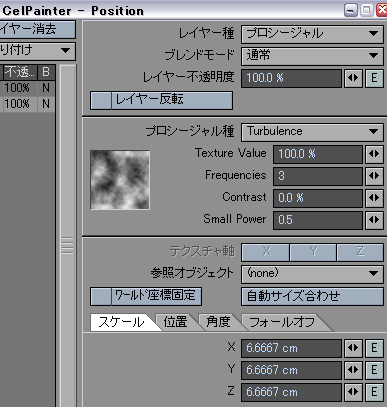387x407 pixels.
Task: Click the Contrast arrow stepper
Action: coord(374,198)
